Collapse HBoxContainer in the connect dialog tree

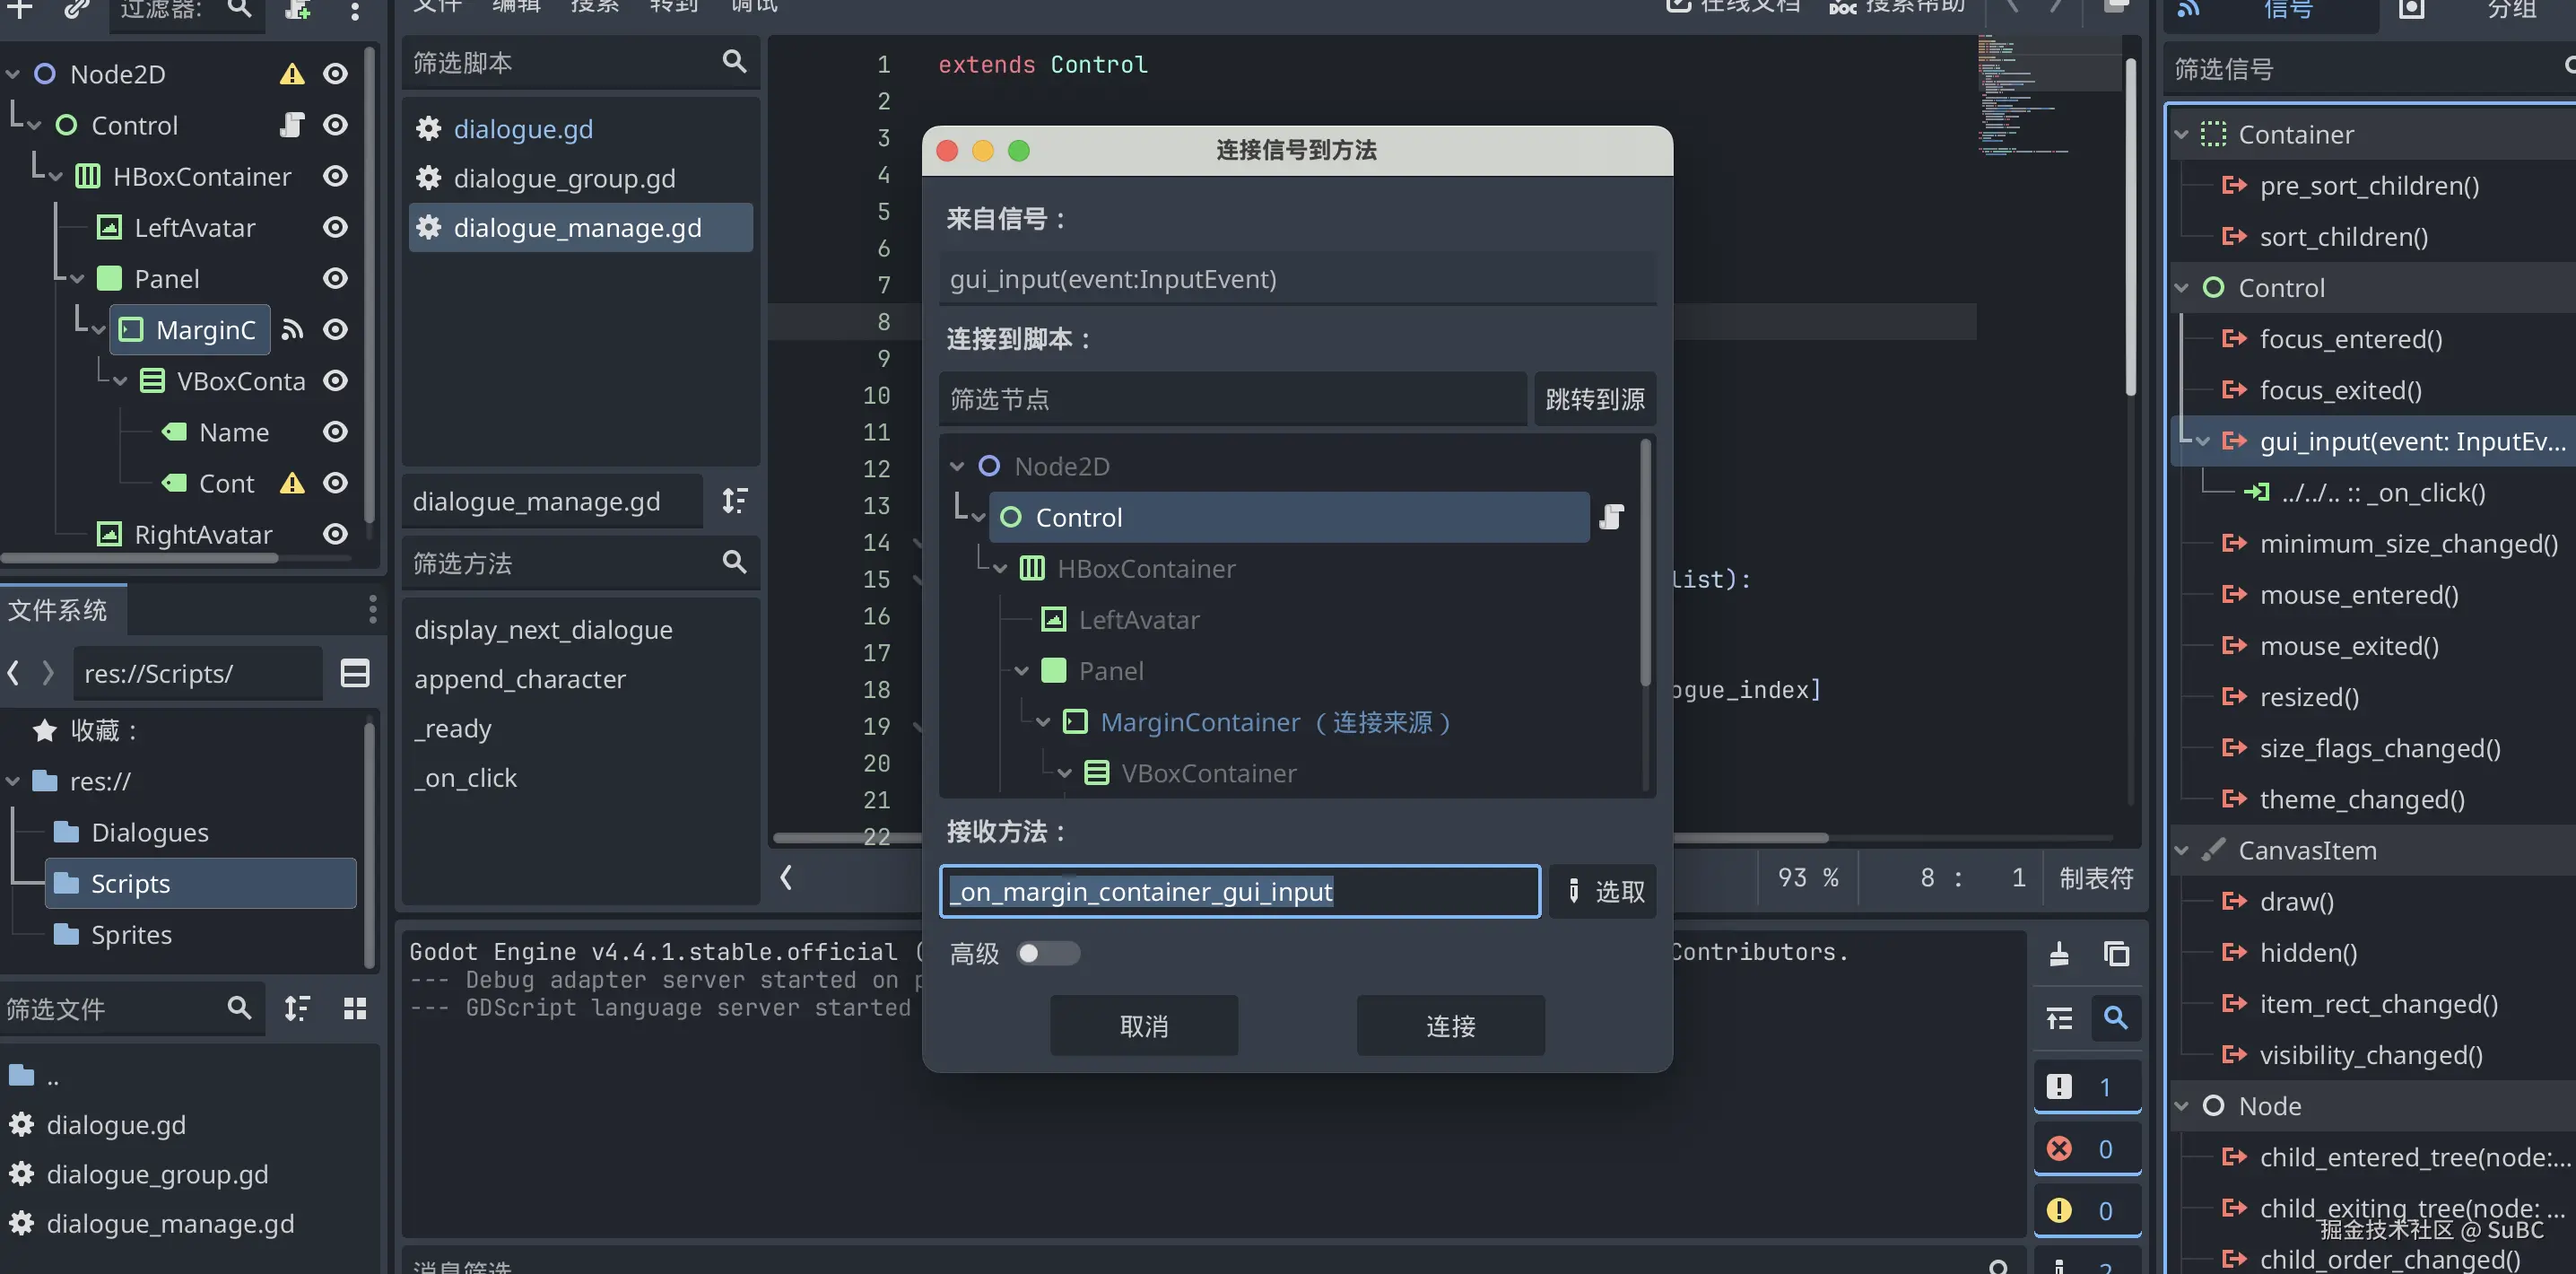[x=1000, y=568]
